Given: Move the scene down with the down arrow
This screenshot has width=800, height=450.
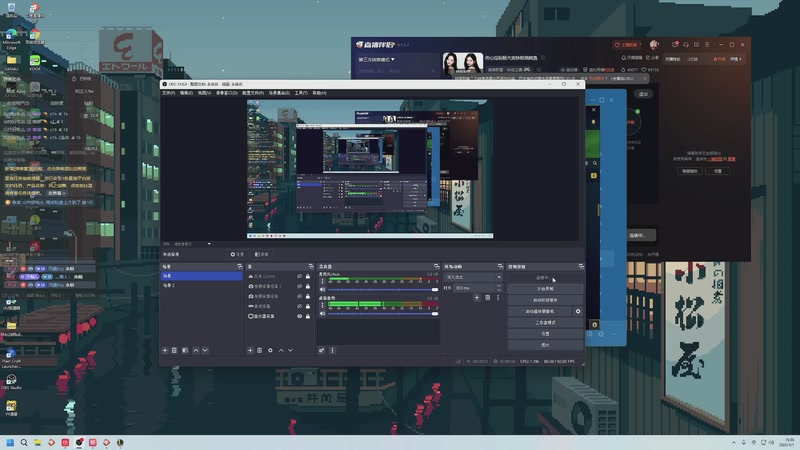Looking at the screenshot, I should tap(205, 351).
